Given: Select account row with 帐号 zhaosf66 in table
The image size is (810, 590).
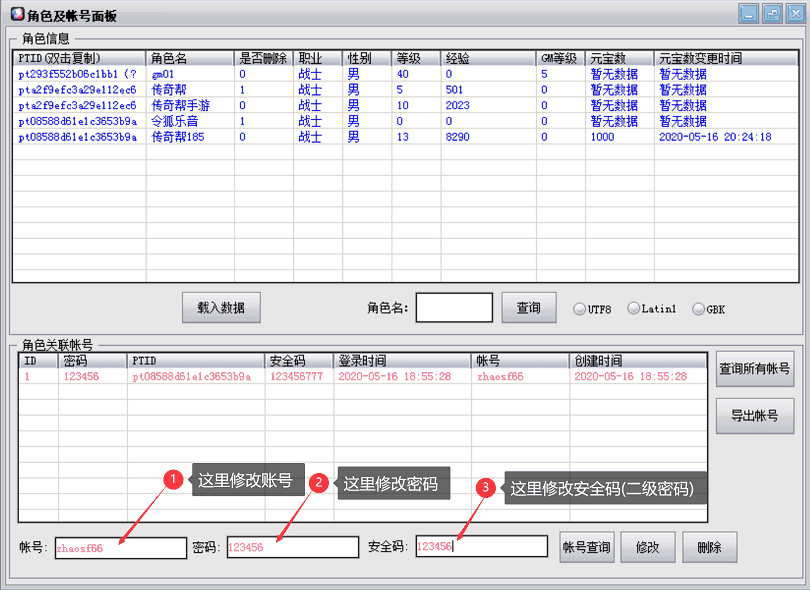Looking at the screenshot, I should [363, 376].
